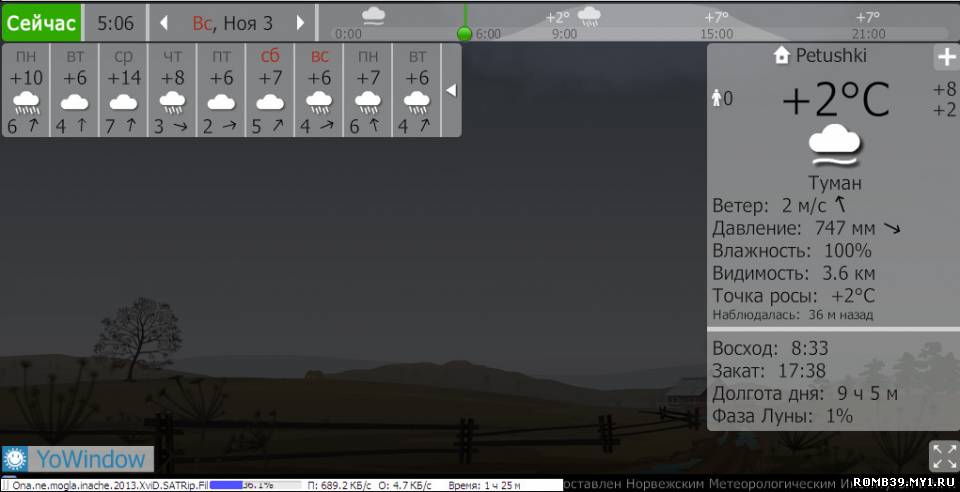Select the ср +14 forecast day
This screenshot has width=960, height=492.
124,90
